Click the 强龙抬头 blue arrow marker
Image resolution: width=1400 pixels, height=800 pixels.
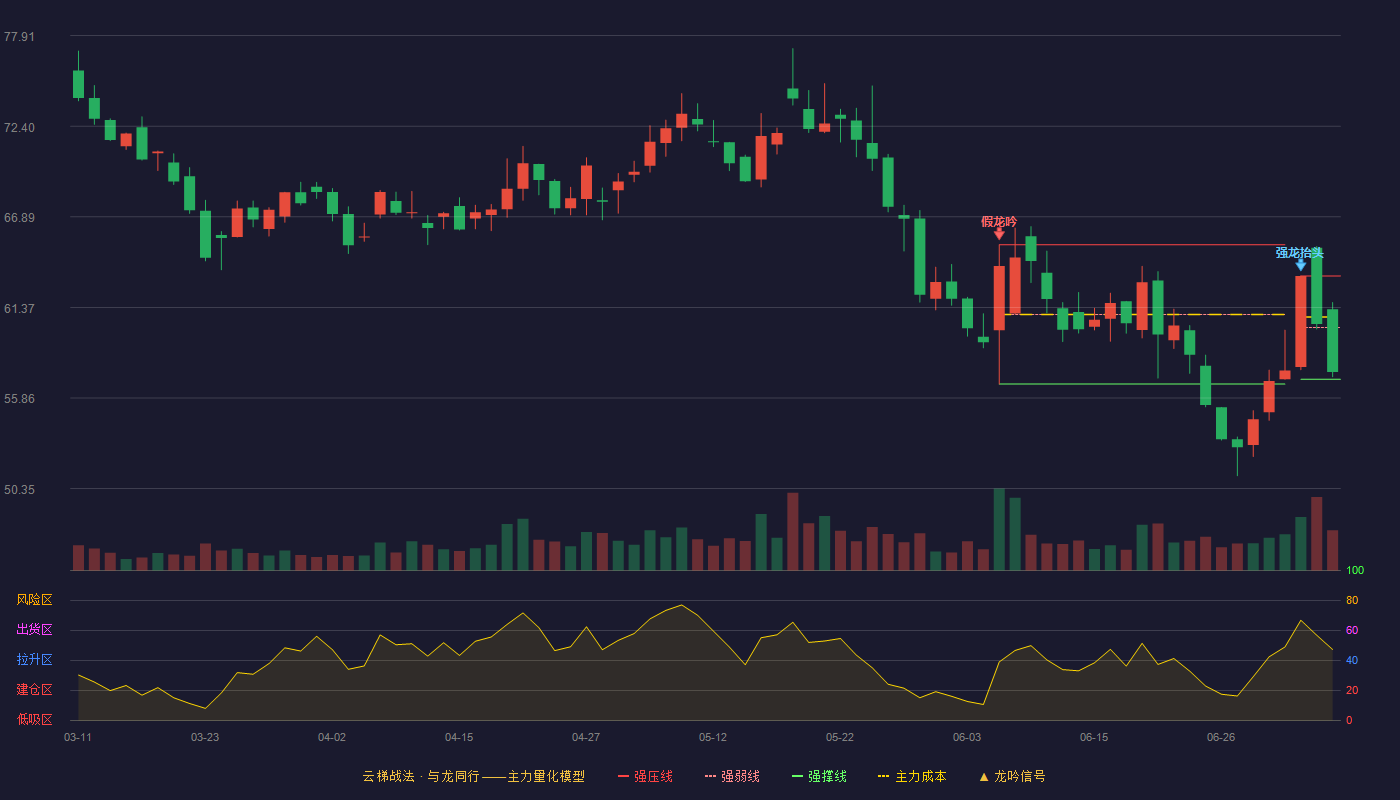click(x=1300, y=265)
